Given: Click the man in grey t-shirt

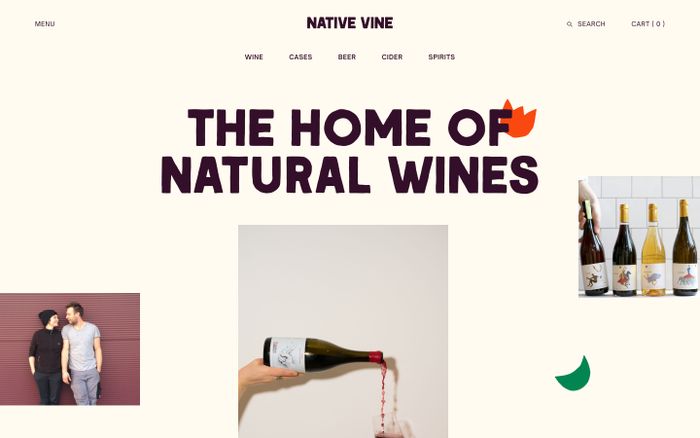Looking at the screenshot, I should 81,354.
